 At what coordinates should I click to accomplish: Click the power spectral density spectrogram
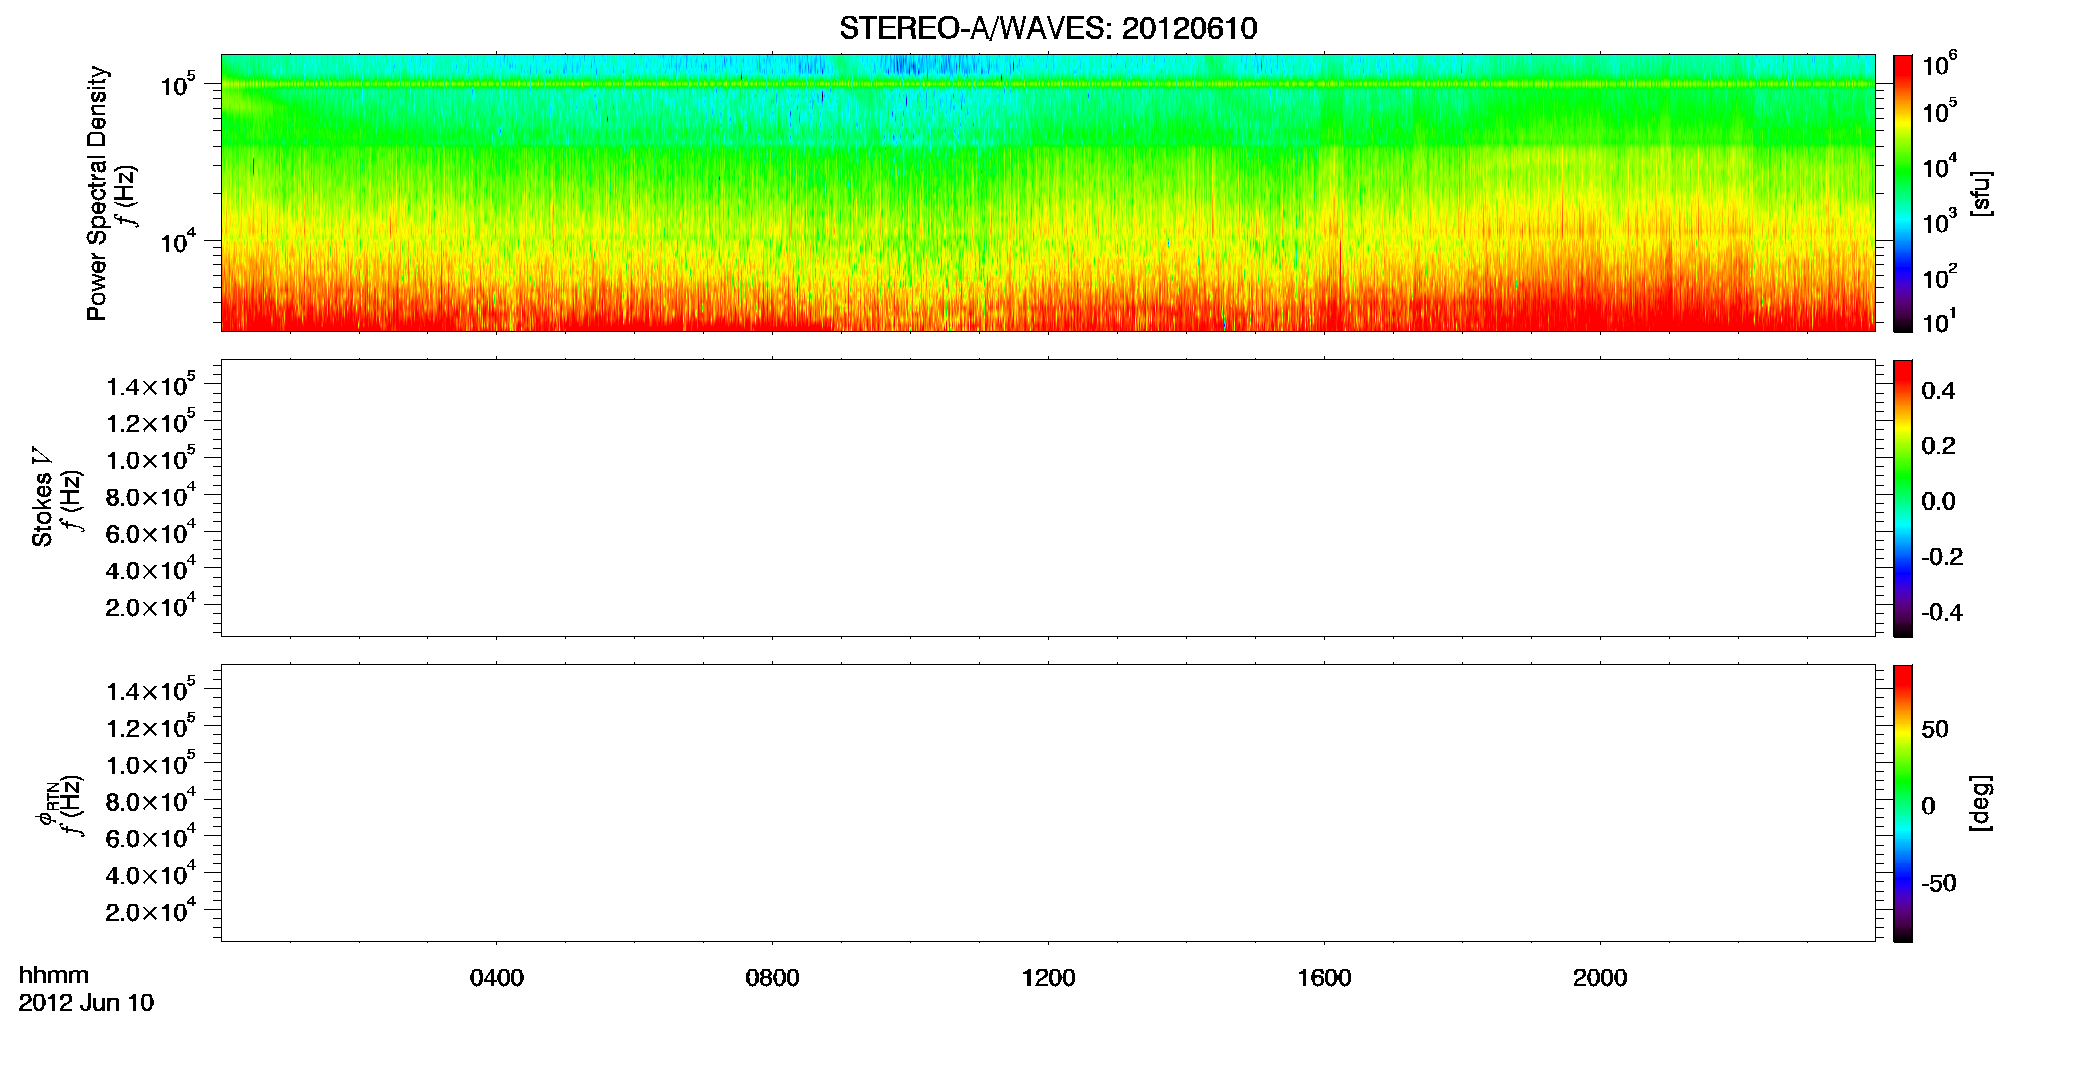click(x=1048, y=193)
